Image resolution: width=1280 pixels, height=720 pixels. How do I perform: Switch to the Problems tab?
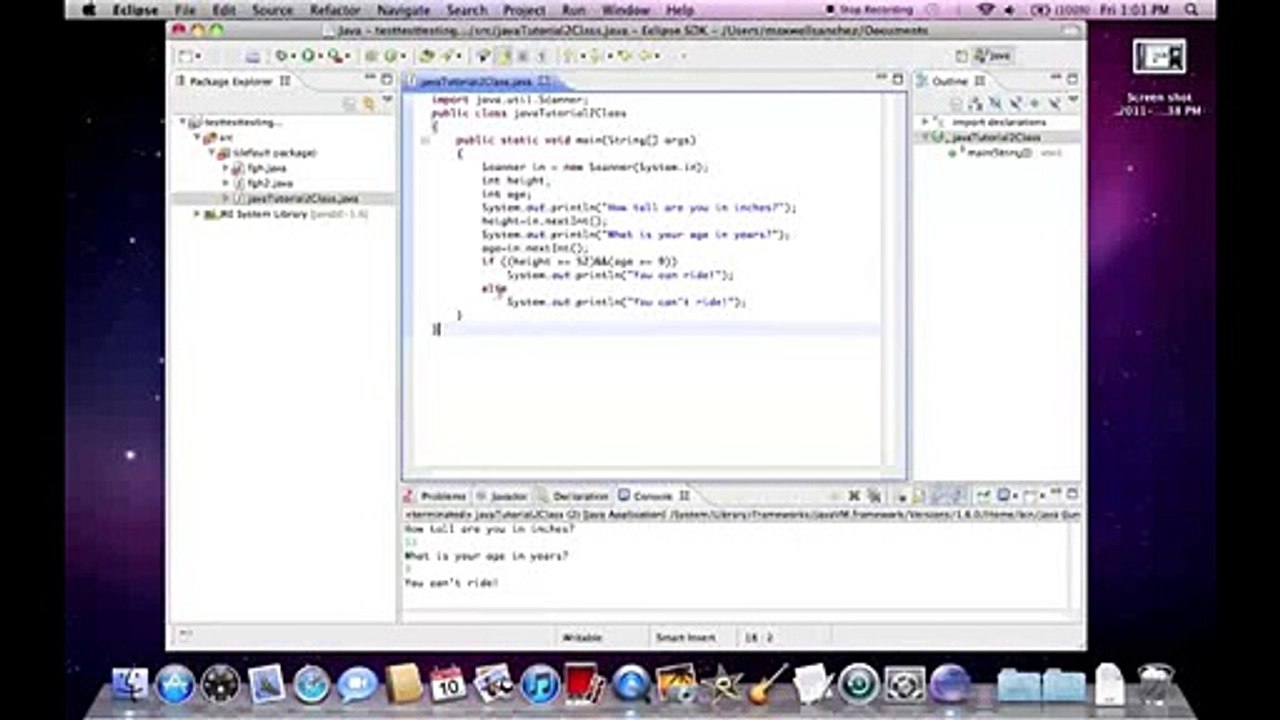436,496
